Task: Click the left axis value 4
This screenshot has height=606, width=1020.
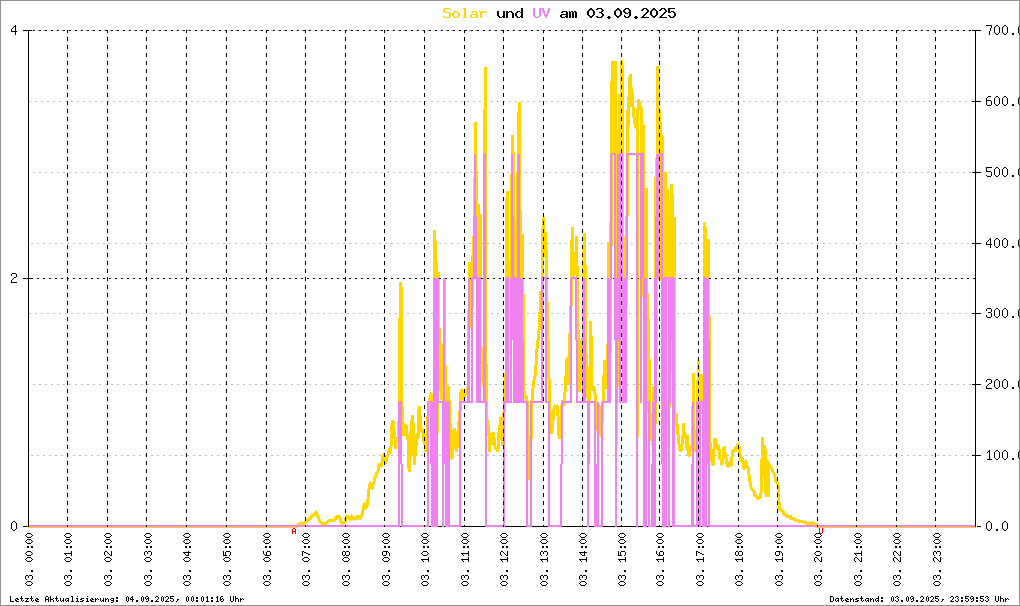Action: click(x=14, y=30)
